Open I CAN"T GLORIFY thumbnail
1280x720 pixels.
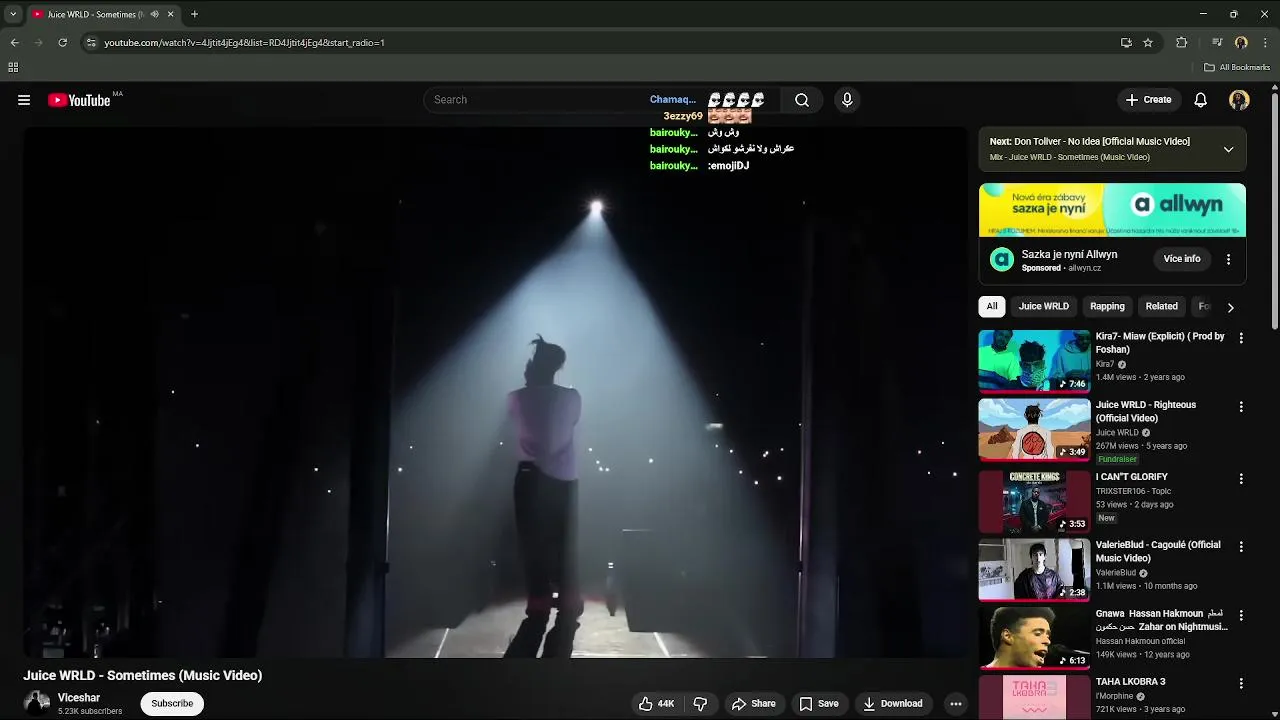(1034, 502)
